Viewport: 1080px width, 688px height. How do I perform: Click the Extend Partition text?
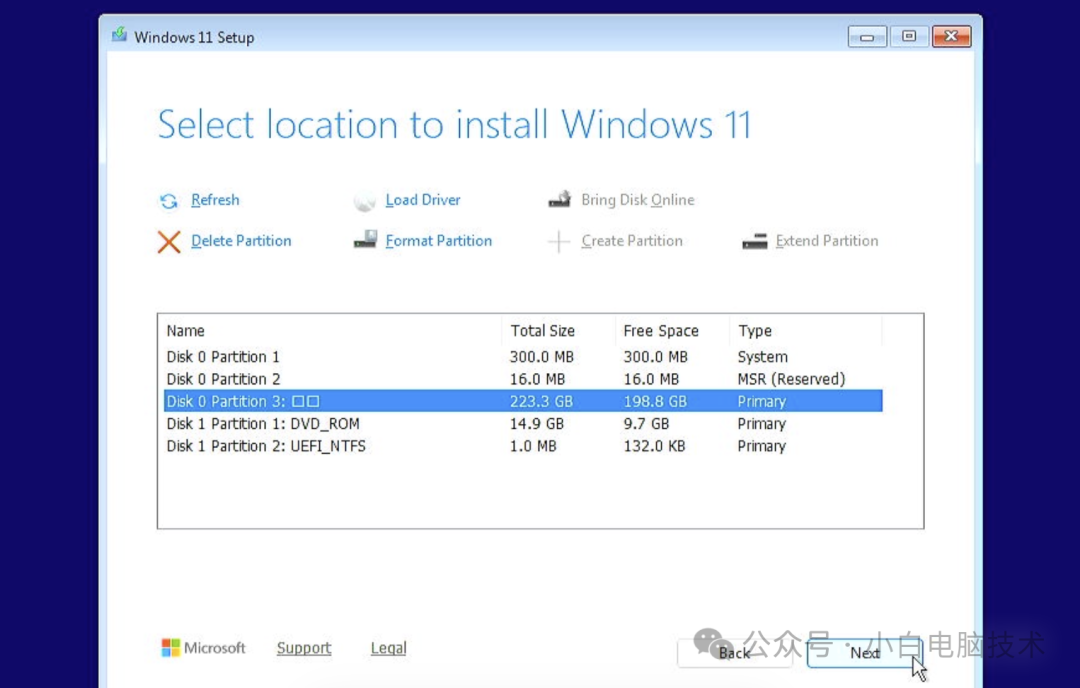(x=827, y=240)
